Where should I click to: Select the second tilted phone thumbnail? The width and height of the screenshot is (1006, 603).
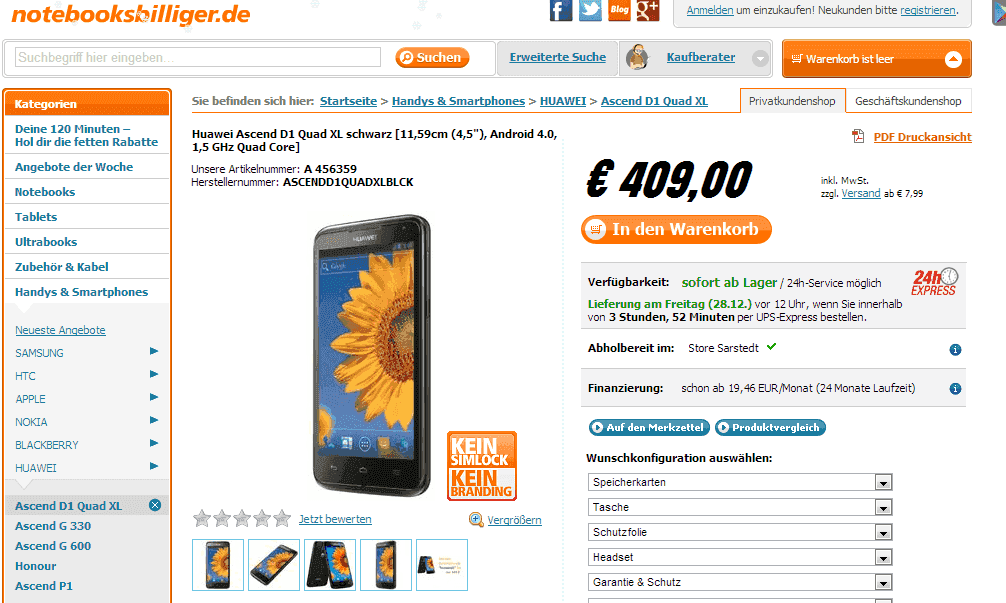coord(274,565)
